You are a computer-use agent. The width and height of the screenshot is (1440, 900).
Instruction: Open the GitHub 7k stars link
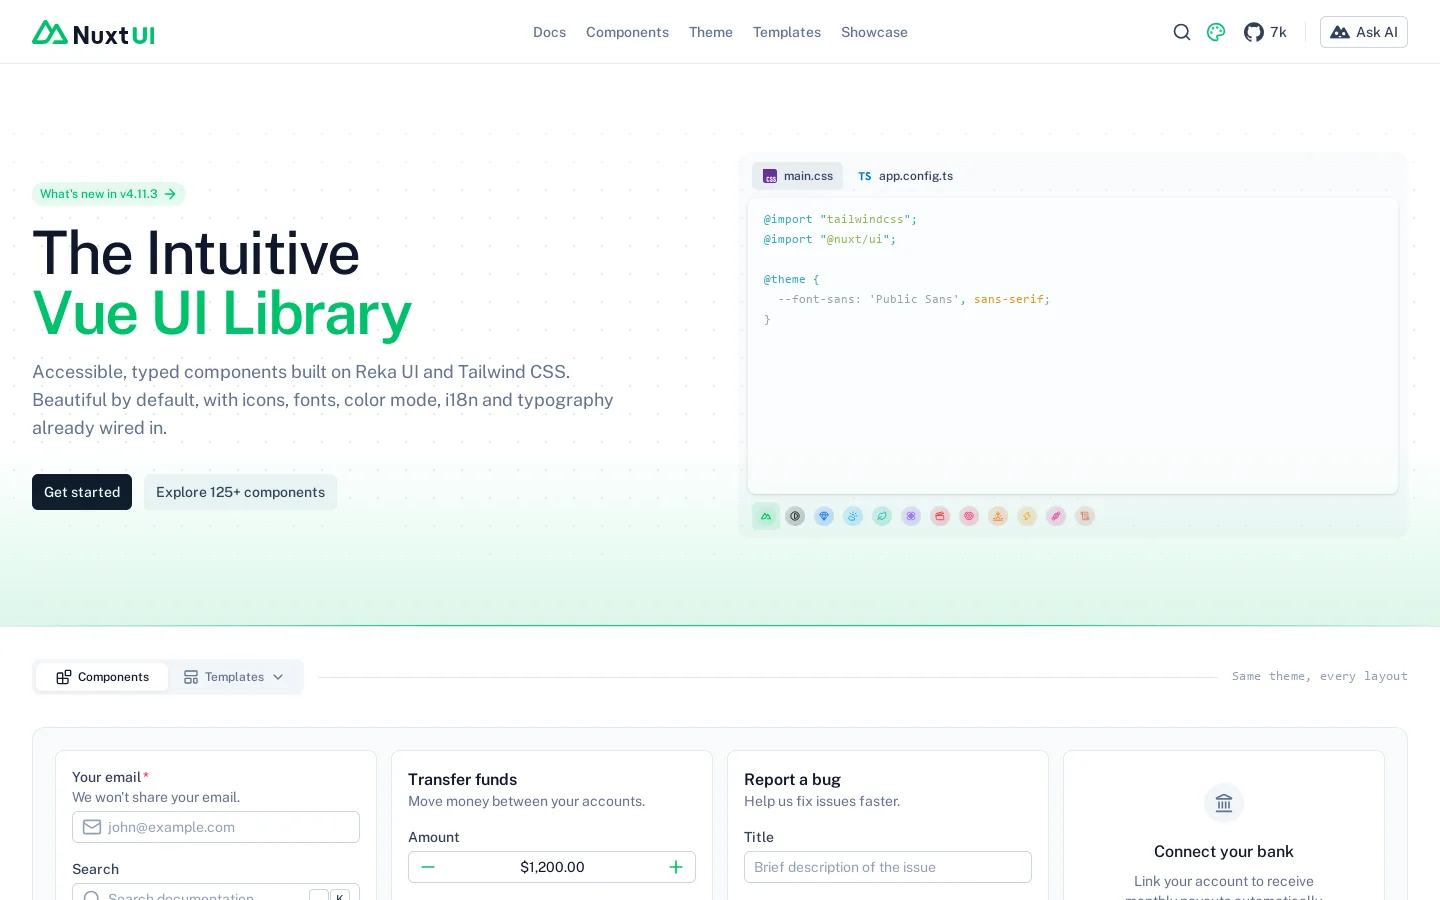[1265, 32]
